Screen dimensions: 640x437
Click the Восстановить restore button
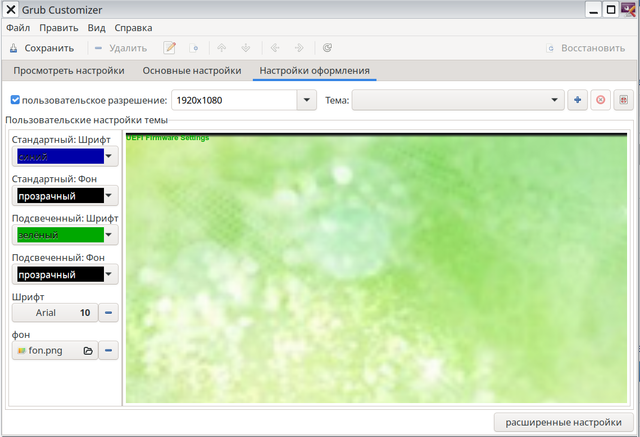[586, 48]
